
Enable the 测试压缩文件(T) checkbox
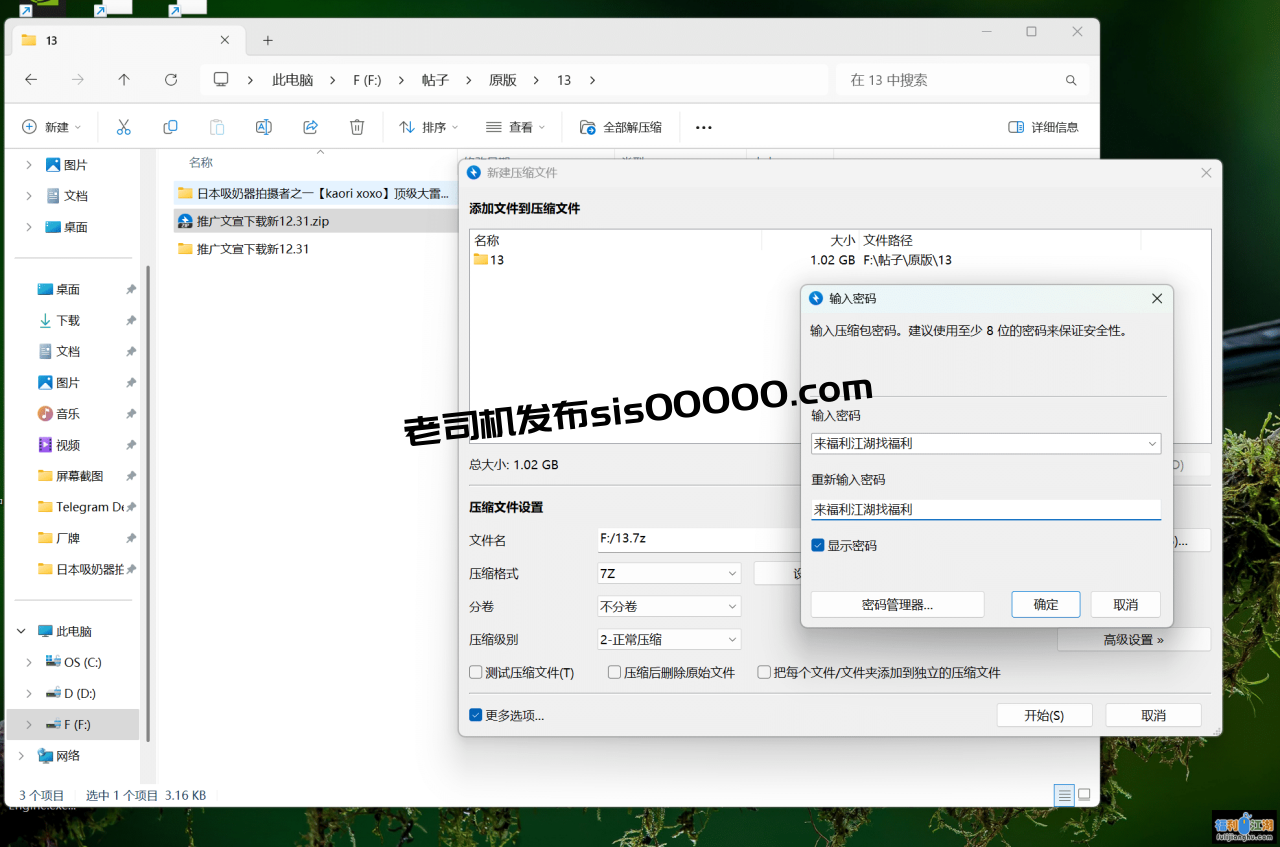476,673
